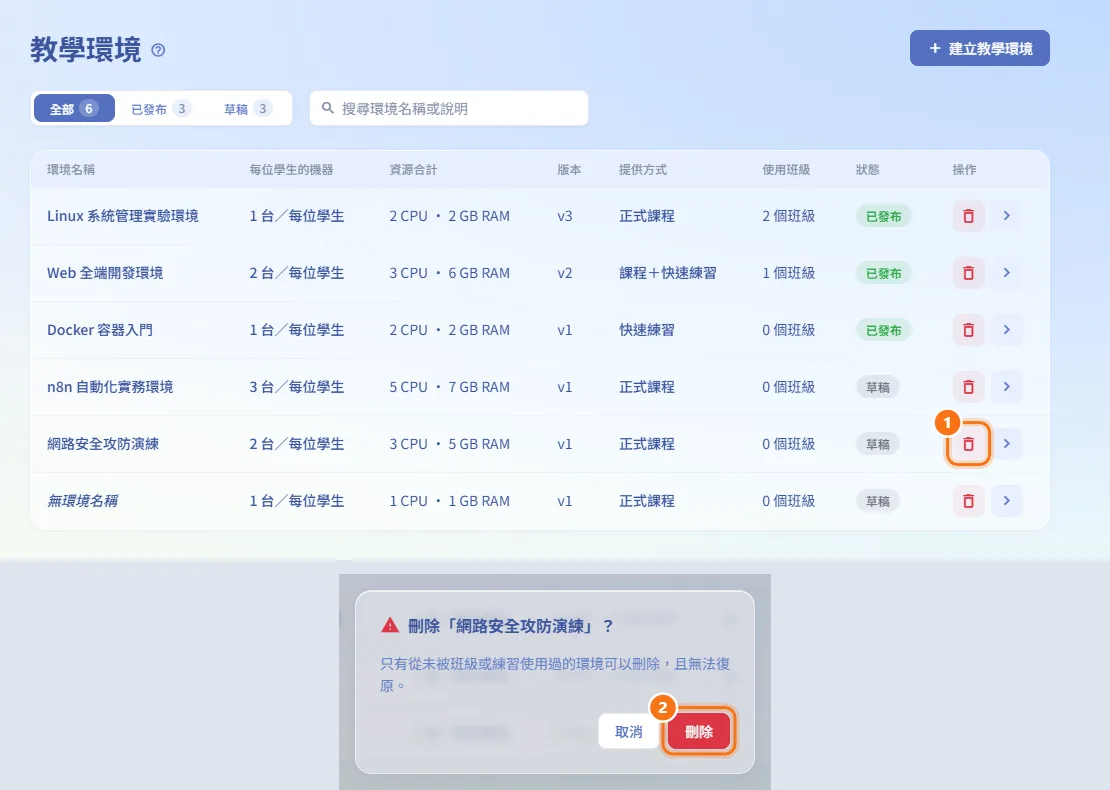Click trash icon on 無環境名稱 row
This screenshot has height=790, width=1110.
[968, 501]
